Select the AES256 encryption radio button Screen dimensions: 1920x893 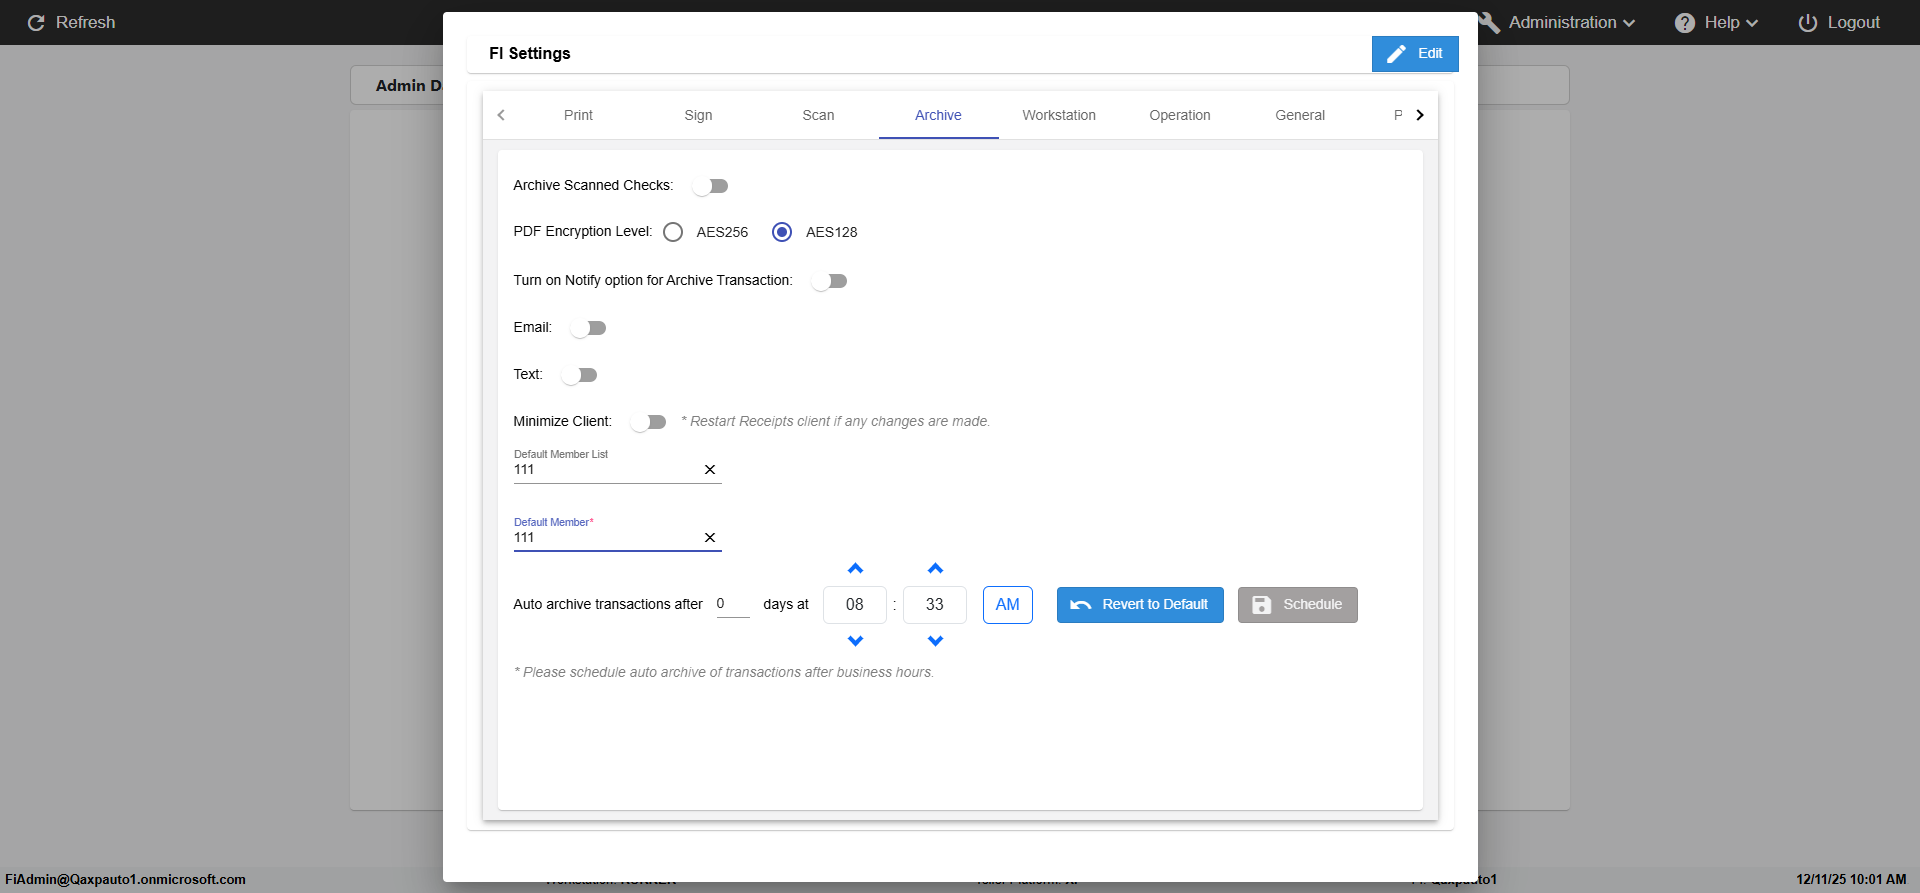pos(673,232)
